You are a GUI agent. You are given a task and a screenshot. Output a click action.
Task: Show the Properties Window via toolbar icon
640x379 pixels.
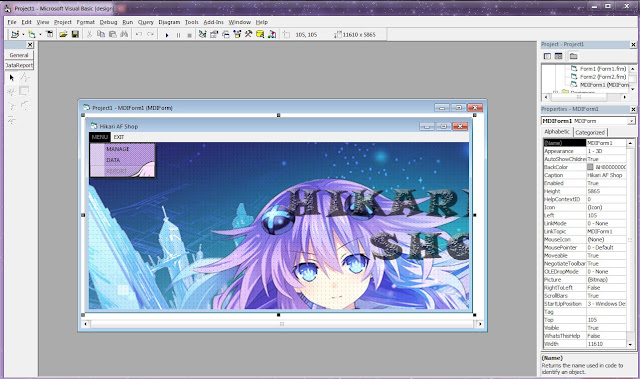tap(214, 35)
